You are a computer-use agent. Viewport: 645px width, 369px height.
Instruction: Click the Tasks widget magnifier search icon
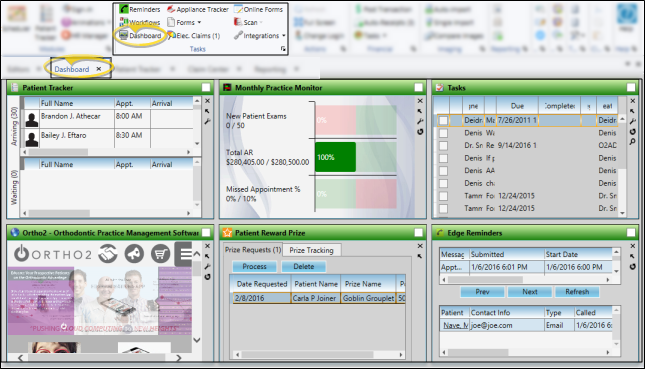[x=633, y=142]
